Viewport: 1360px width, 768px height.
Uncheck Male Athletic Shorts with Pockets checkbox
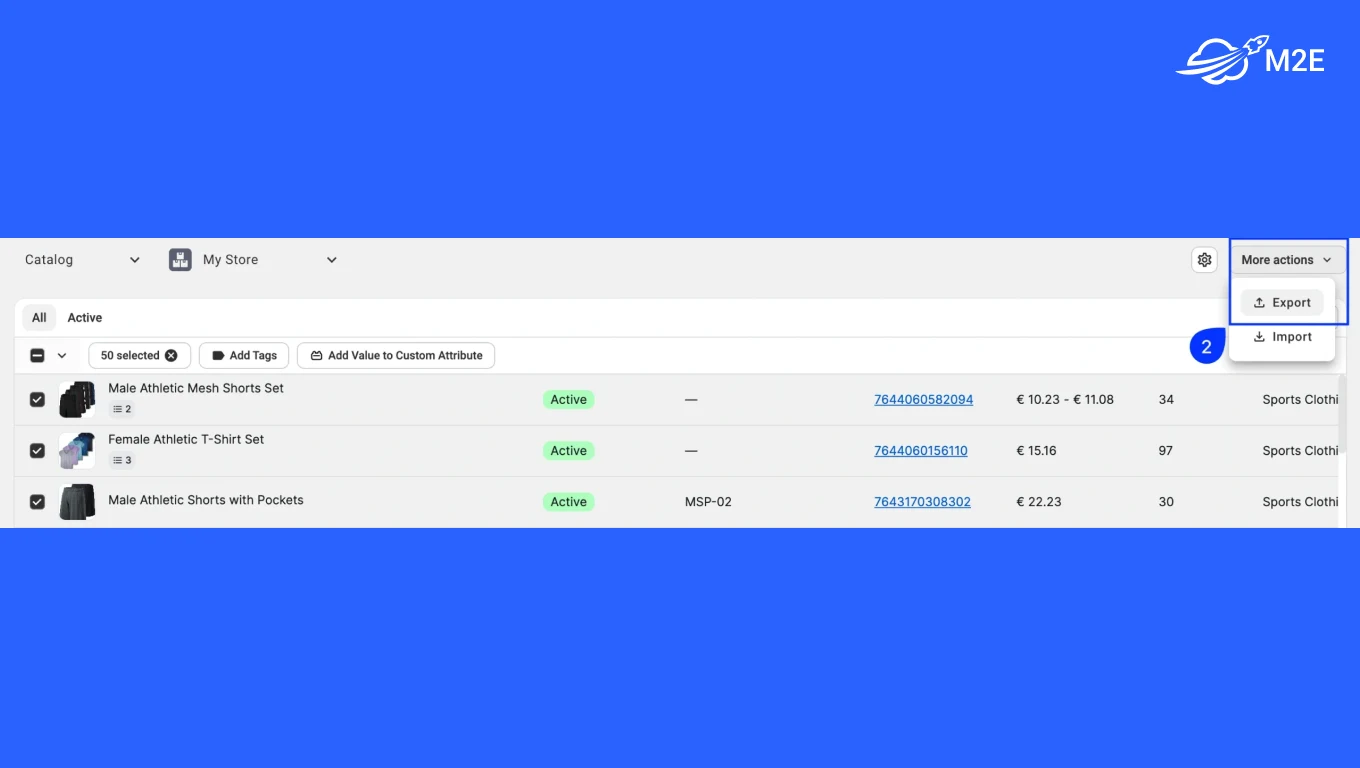pos(37,502)
